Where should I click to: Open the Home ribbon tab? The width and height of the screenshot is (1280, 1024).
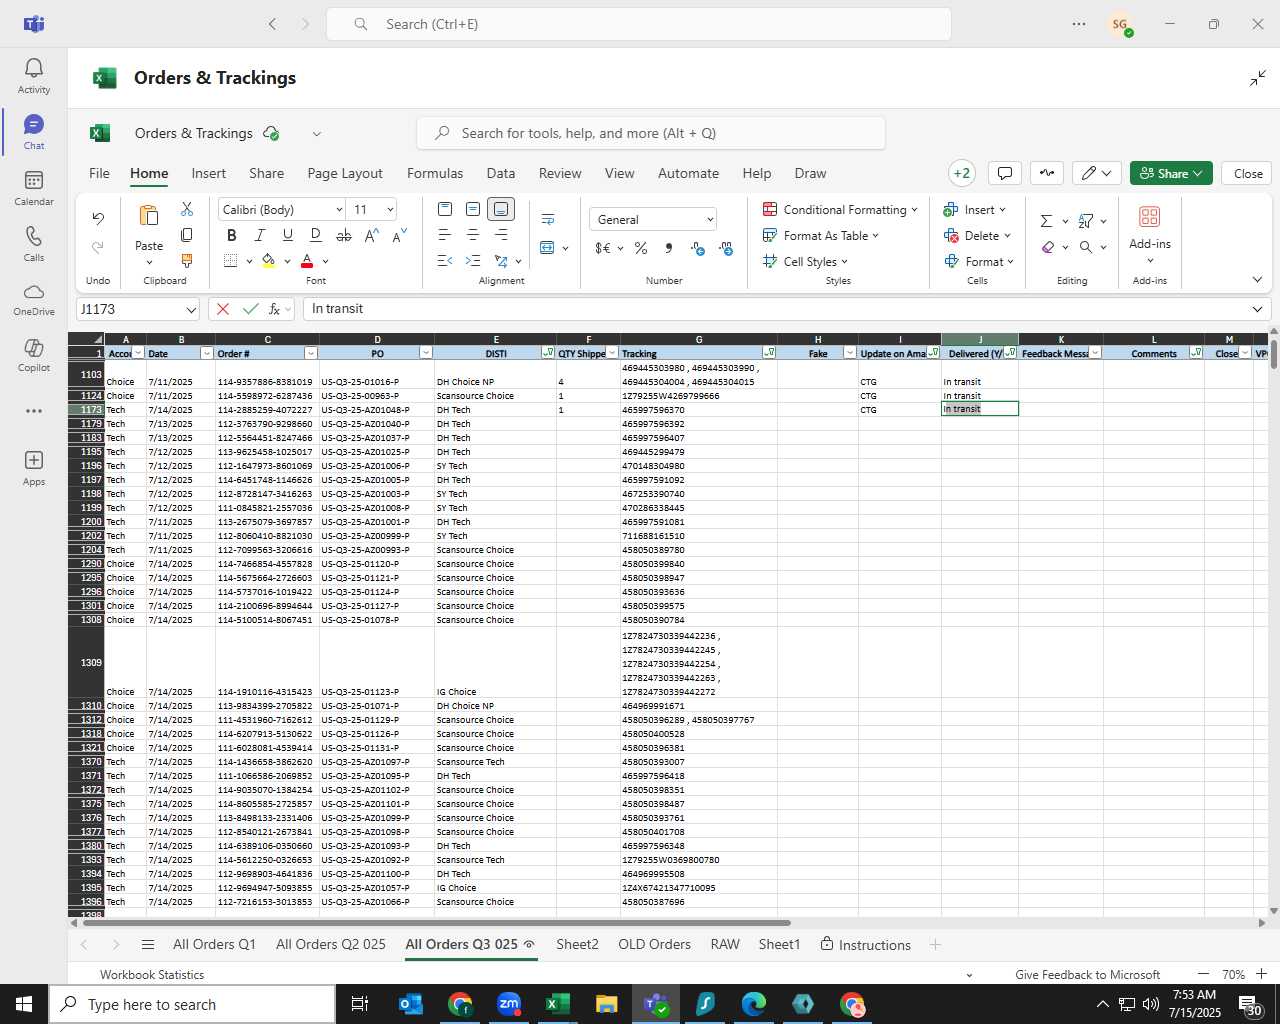149,173
